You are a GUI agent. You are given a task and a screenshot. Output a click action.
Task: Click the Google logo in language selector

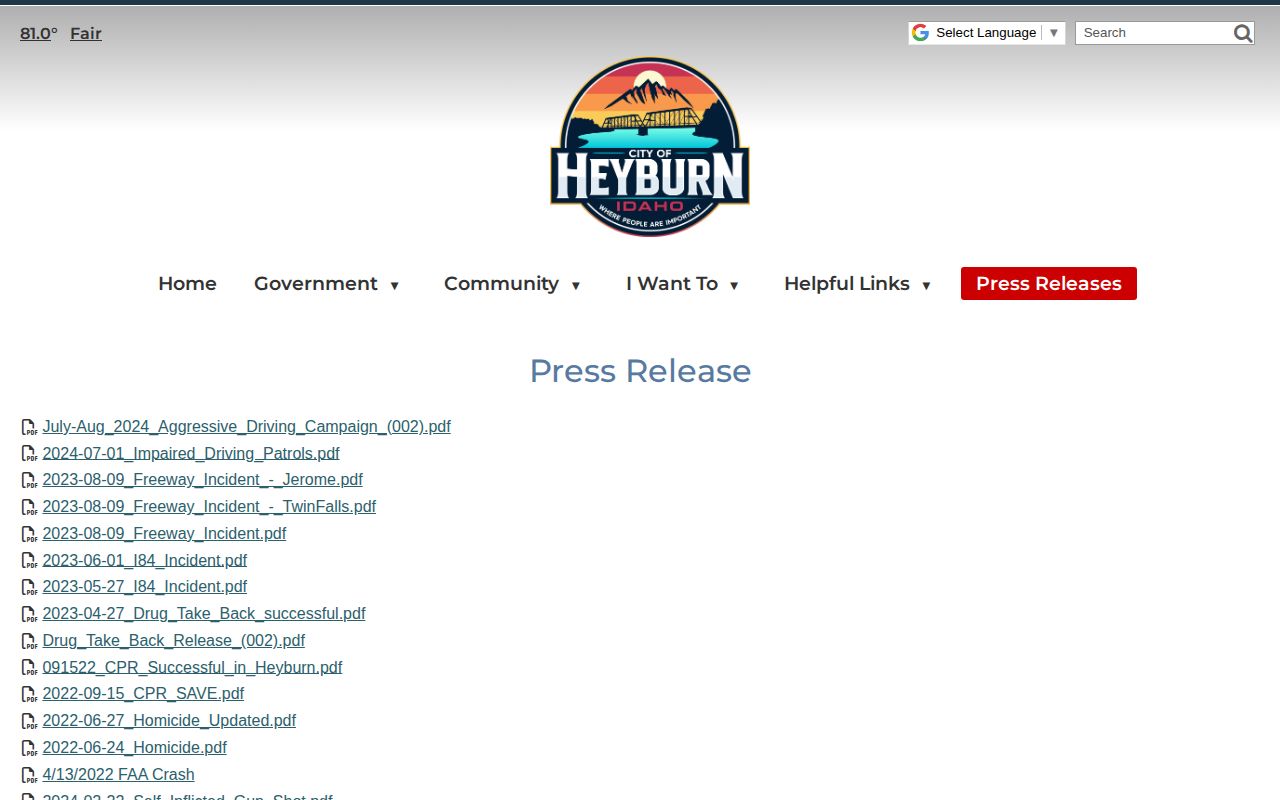[x=920, y=33]
